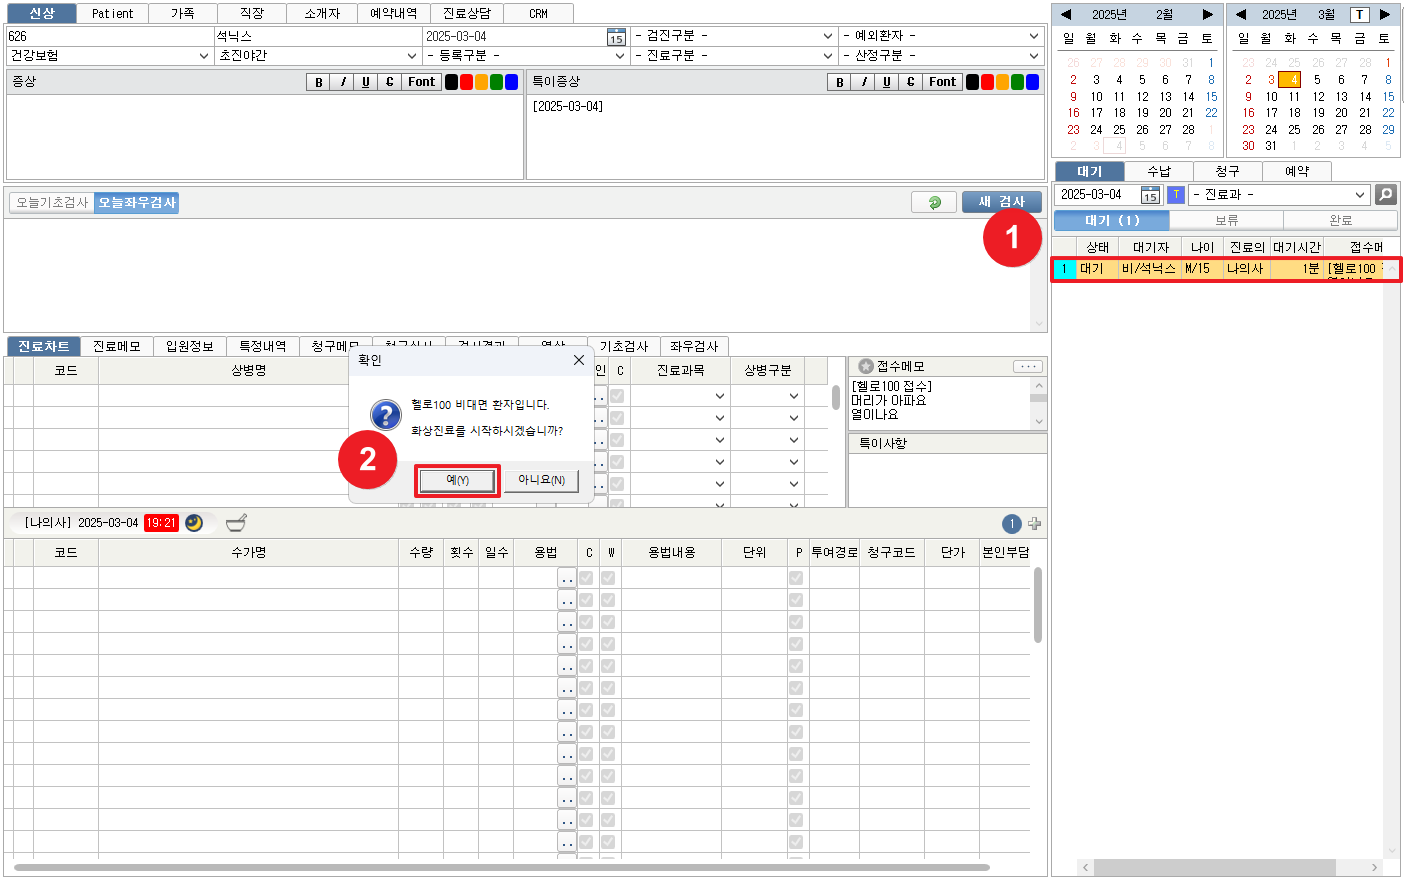Click the plus icon above the 본인부담 column
The width and height of the screenshot is (1404, 880).
(x=1034, y=524)
